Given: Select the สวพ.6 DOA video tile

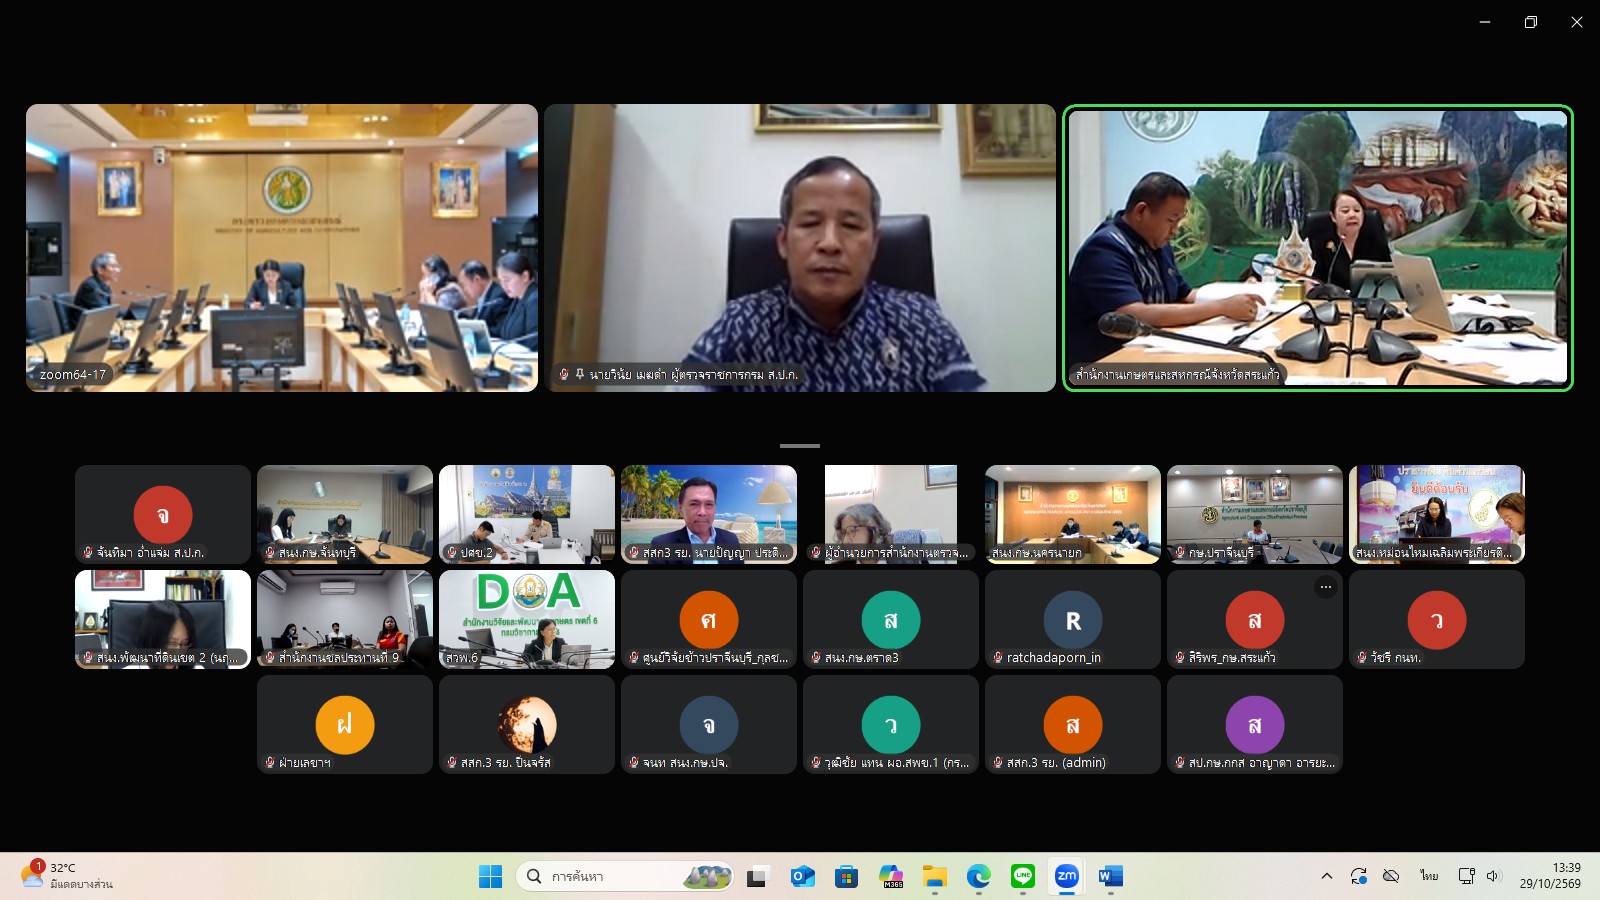Looking at the screenshot, I should (527, 619).
